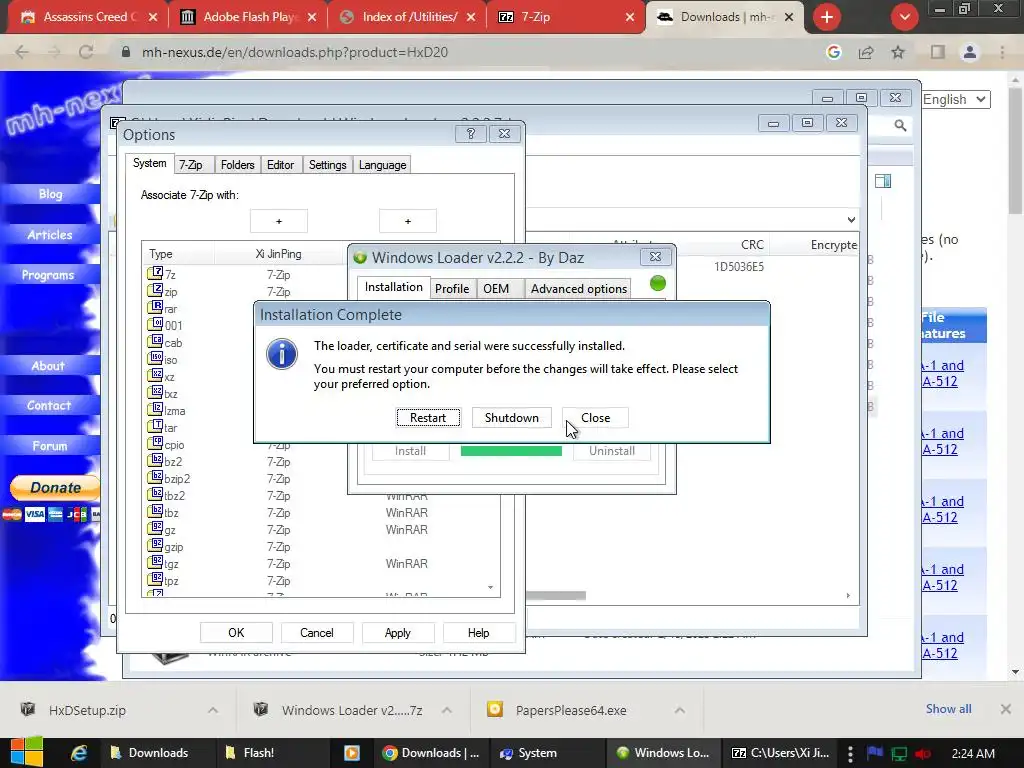
Task: Click Apply in the Options dialog
Action: pyautogui.click(x=398, y=633)
